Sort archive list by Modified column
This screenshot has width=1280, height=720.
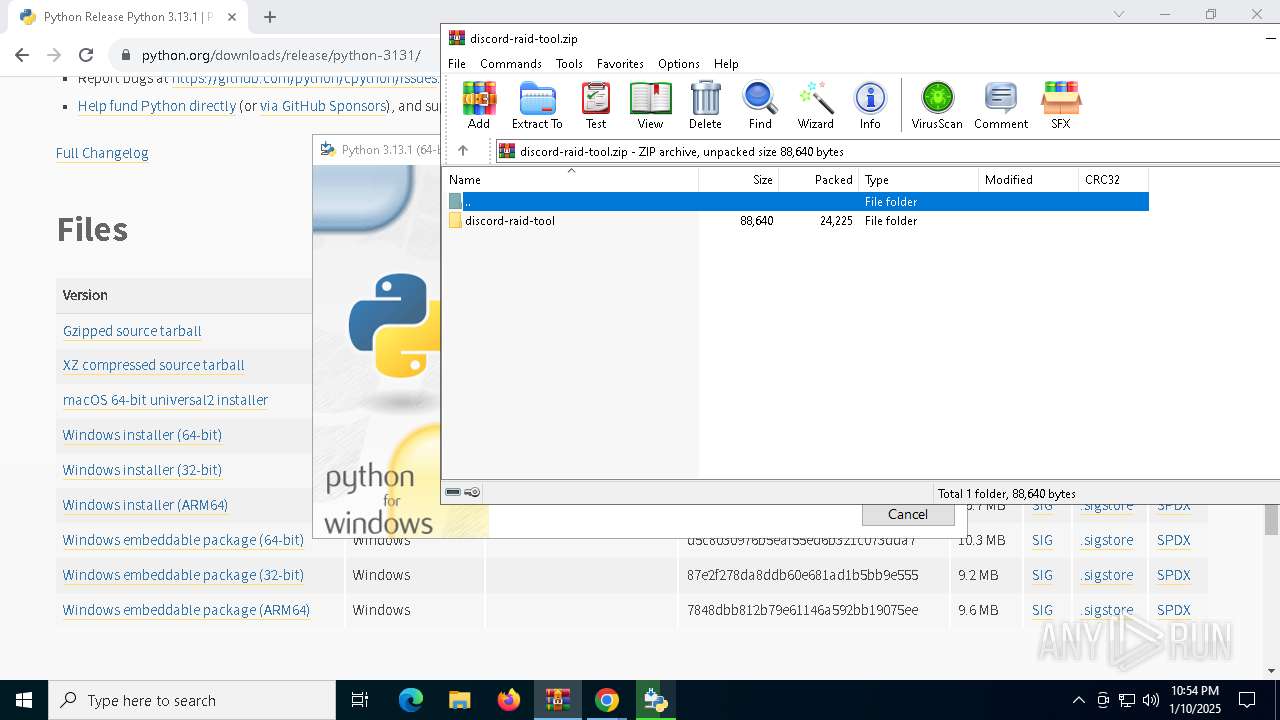[1029, 180]
